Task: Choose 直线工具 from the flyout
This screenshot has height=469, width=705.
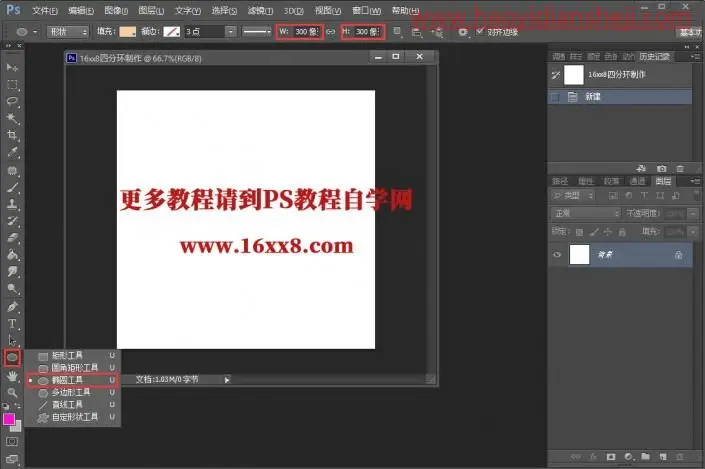Action: tap(73, 405)
